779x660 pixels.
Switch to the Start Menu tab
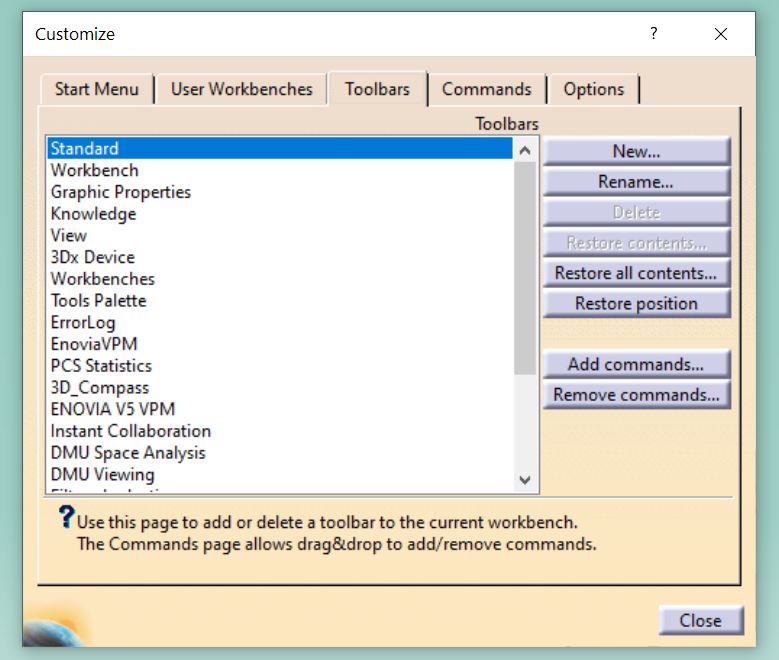(96, 89)
